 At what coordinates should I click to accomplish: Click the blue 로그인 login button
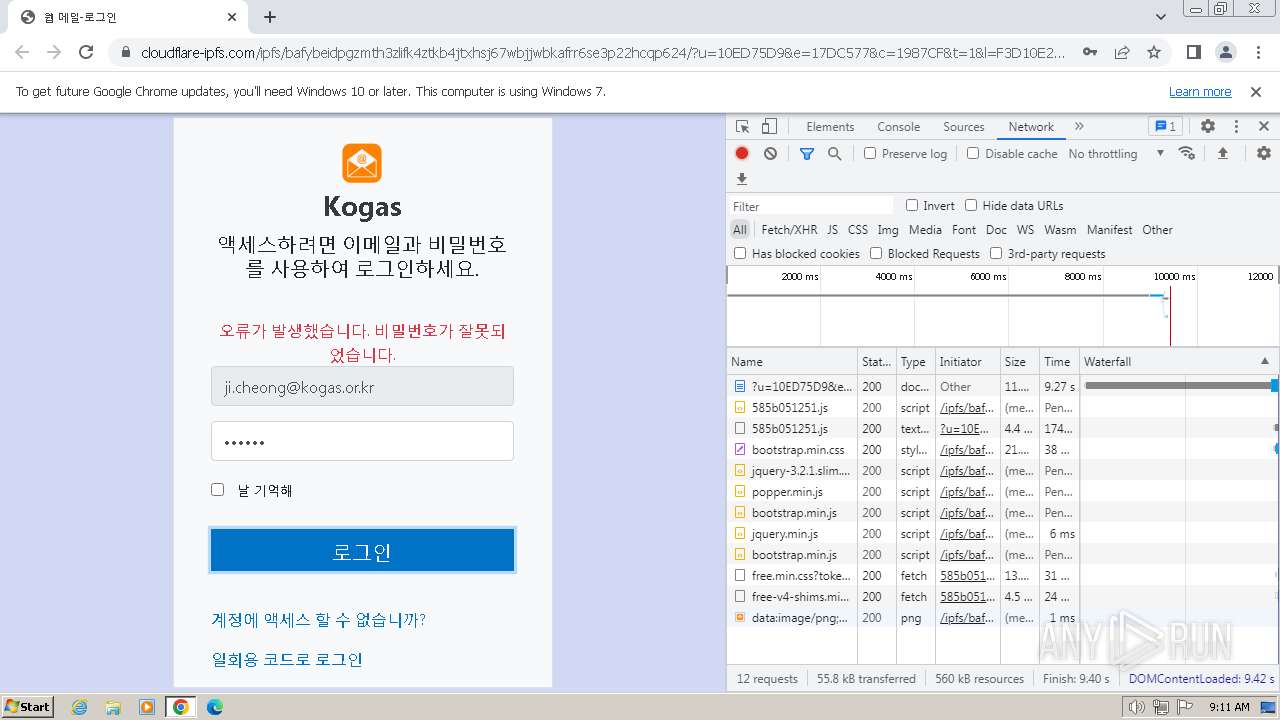362,550
